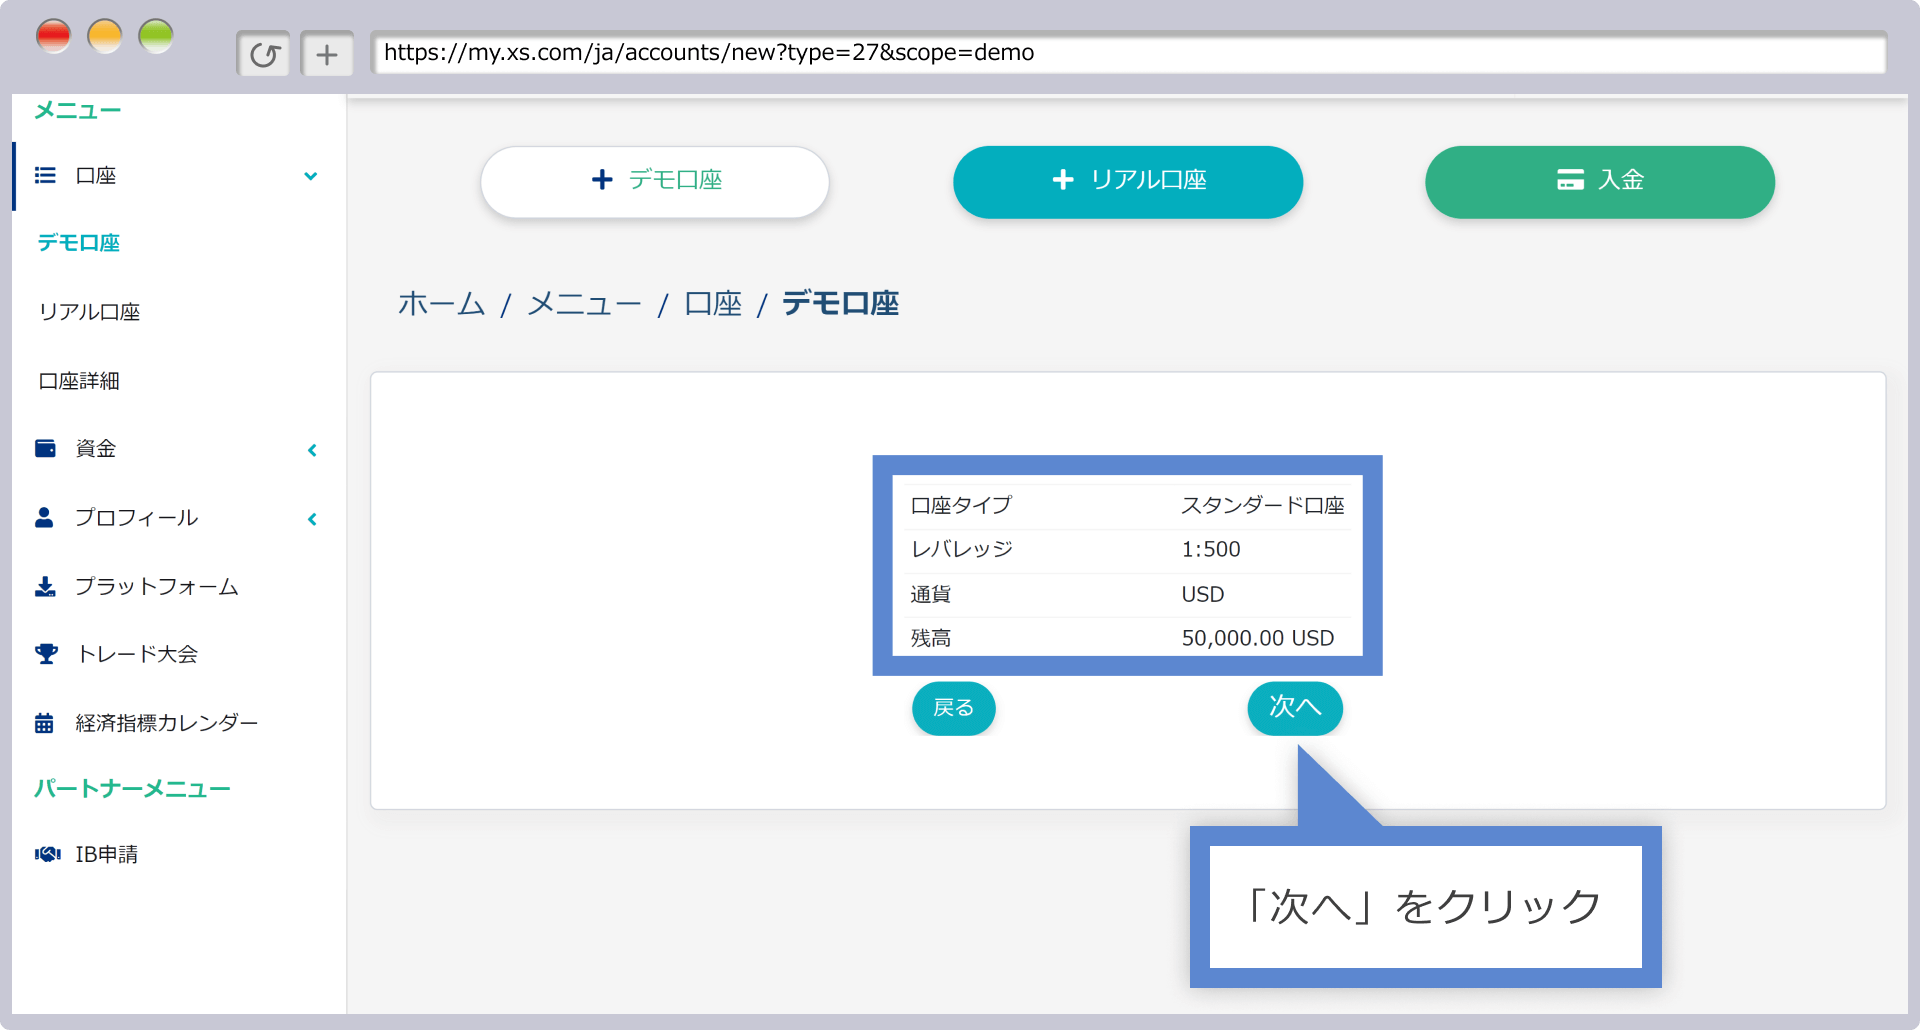1920x1030 pixels.
Task: Click the 入金 deposit button
Action: pos(1600,181)
